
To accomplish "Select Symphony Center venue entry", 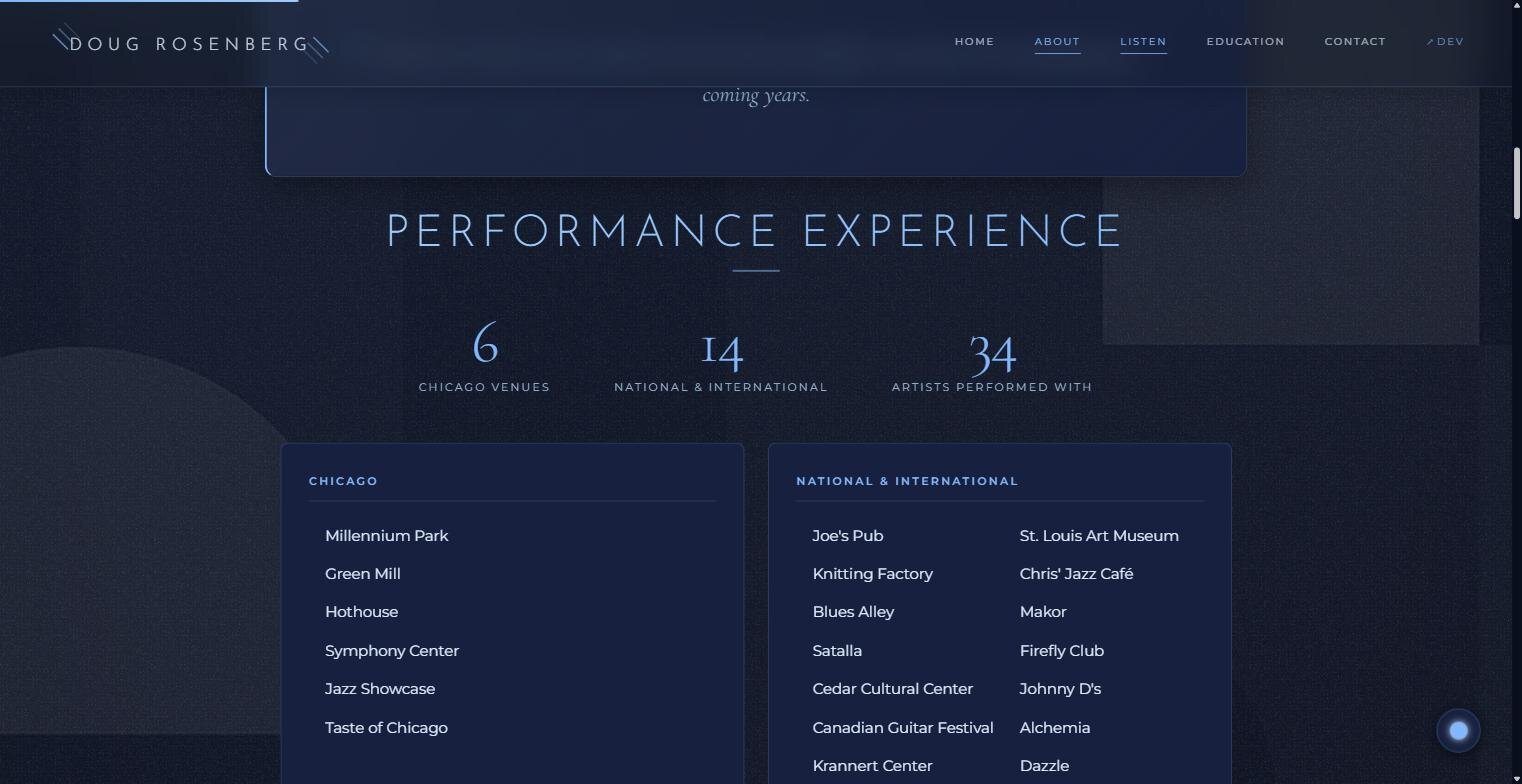I will tap(392, 651).
